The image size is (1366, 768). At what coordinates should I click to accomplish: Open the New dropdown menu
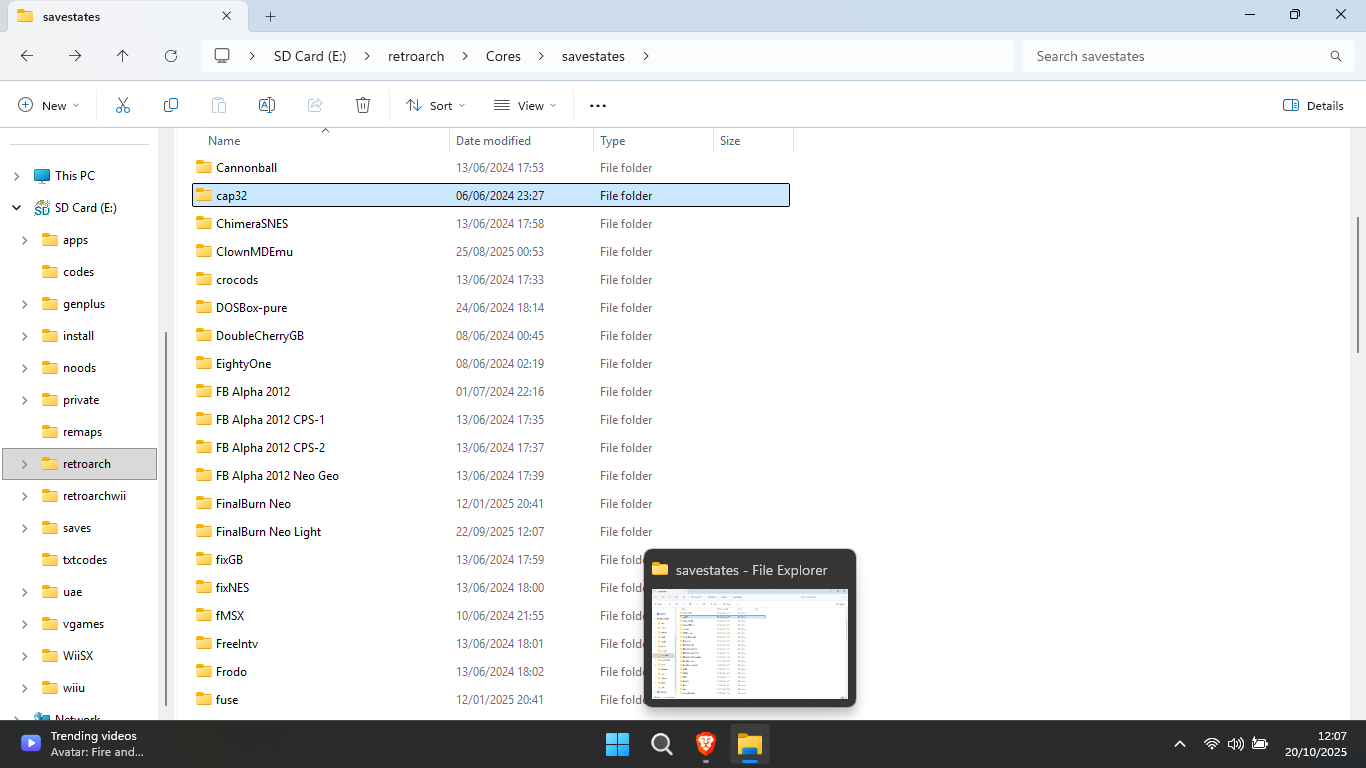tap(48, 105)
